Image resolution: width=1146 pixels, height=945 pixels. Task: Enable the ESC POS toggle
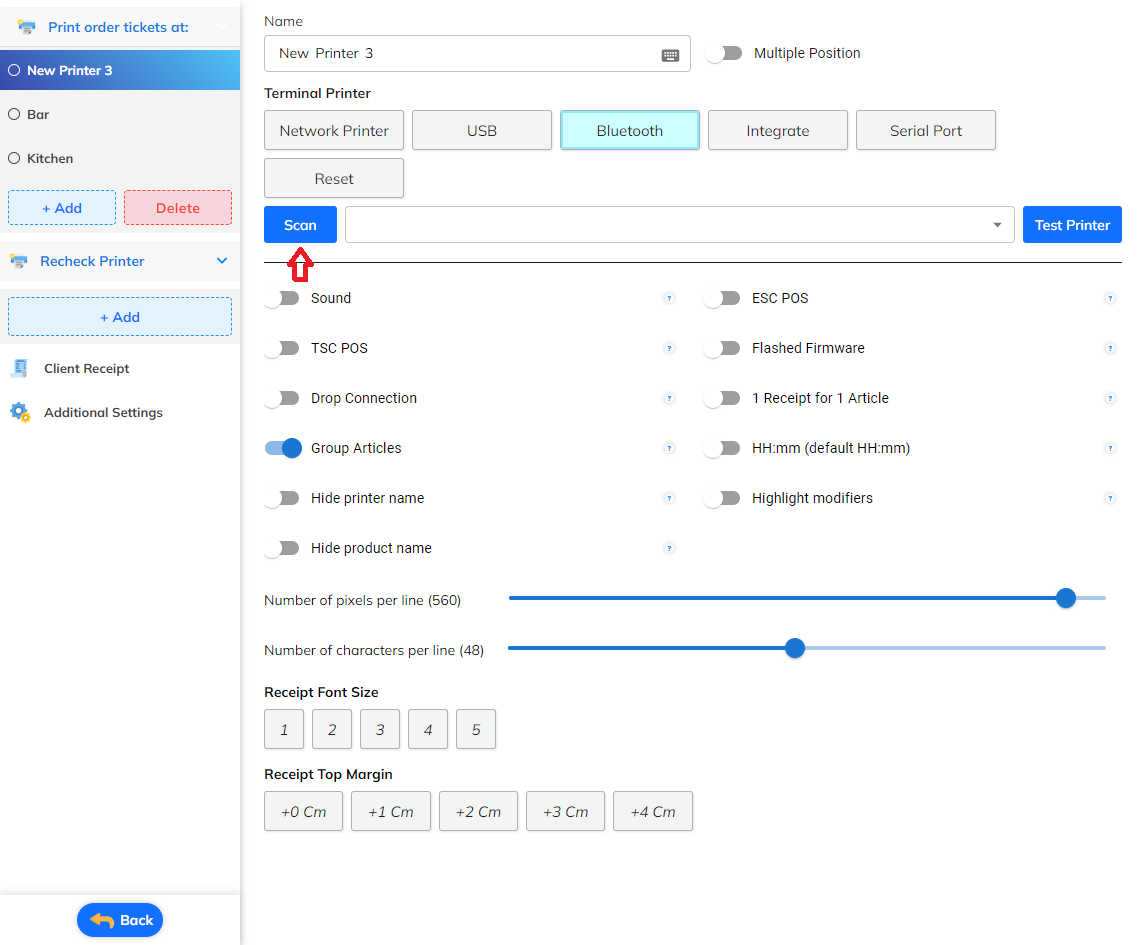(722, 298)
